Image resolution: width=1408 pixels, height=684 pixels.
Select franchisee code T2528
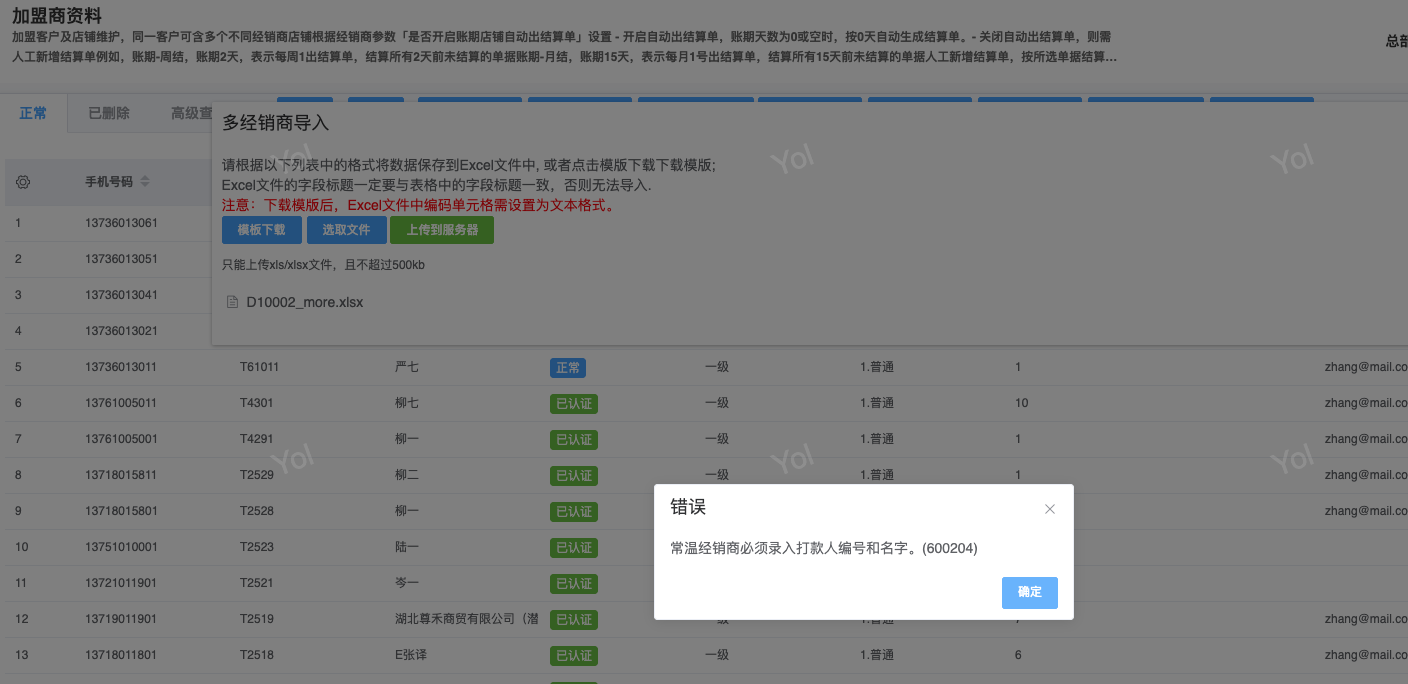point(257,511)
